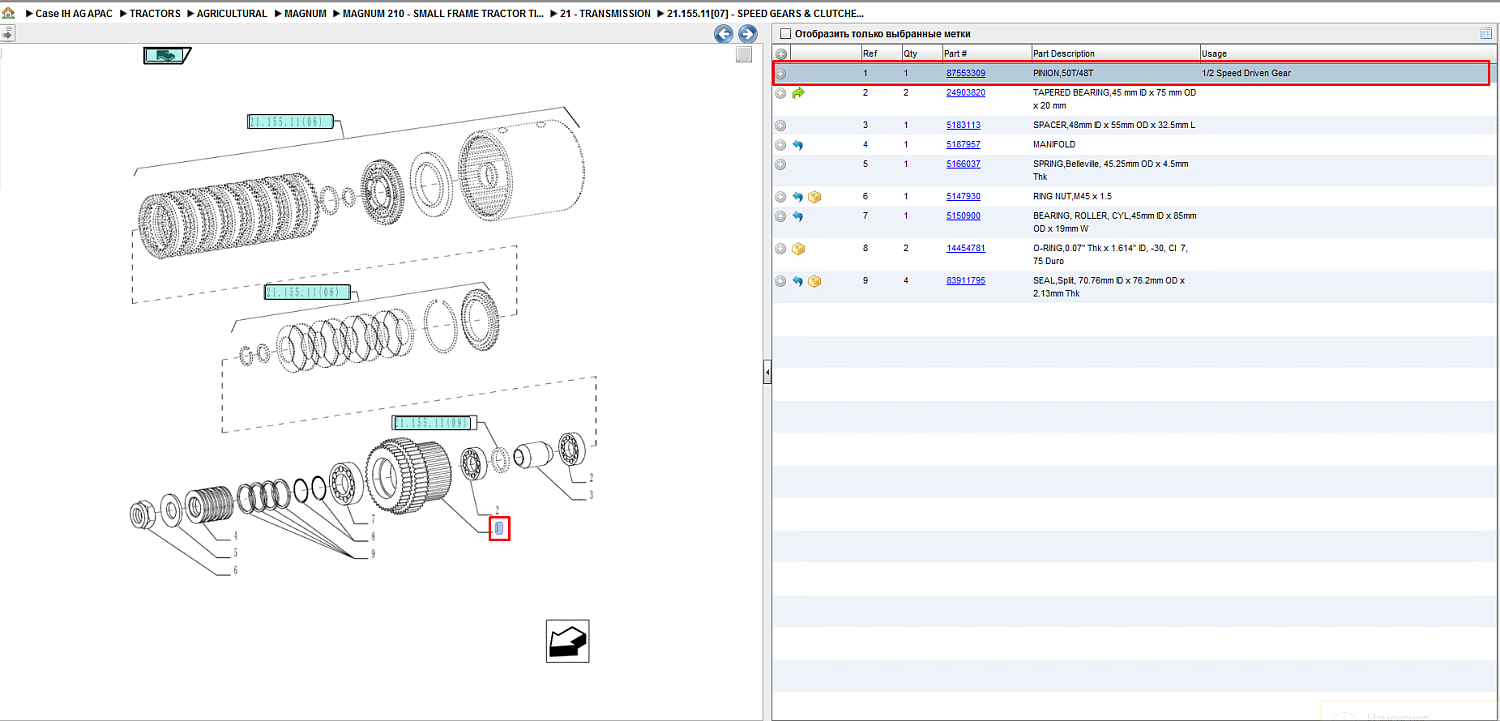This screenshot has width=1500, height=721.
Task: Click blue arrow icon on BEARING, ROLLER row
Action: pyautogui.click(x=798, y=216)
